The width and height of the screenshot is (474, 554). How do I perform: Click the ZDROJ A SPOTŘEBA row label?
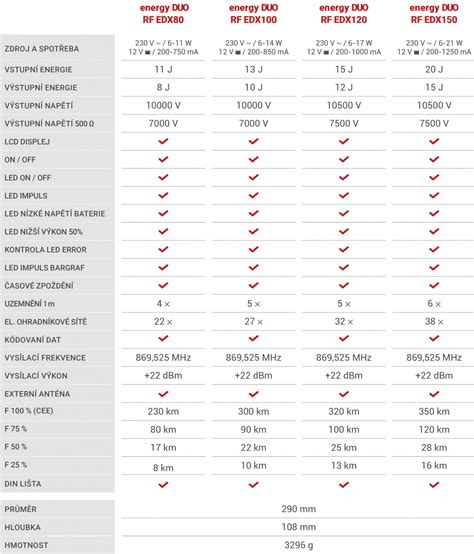click(42, 49)
